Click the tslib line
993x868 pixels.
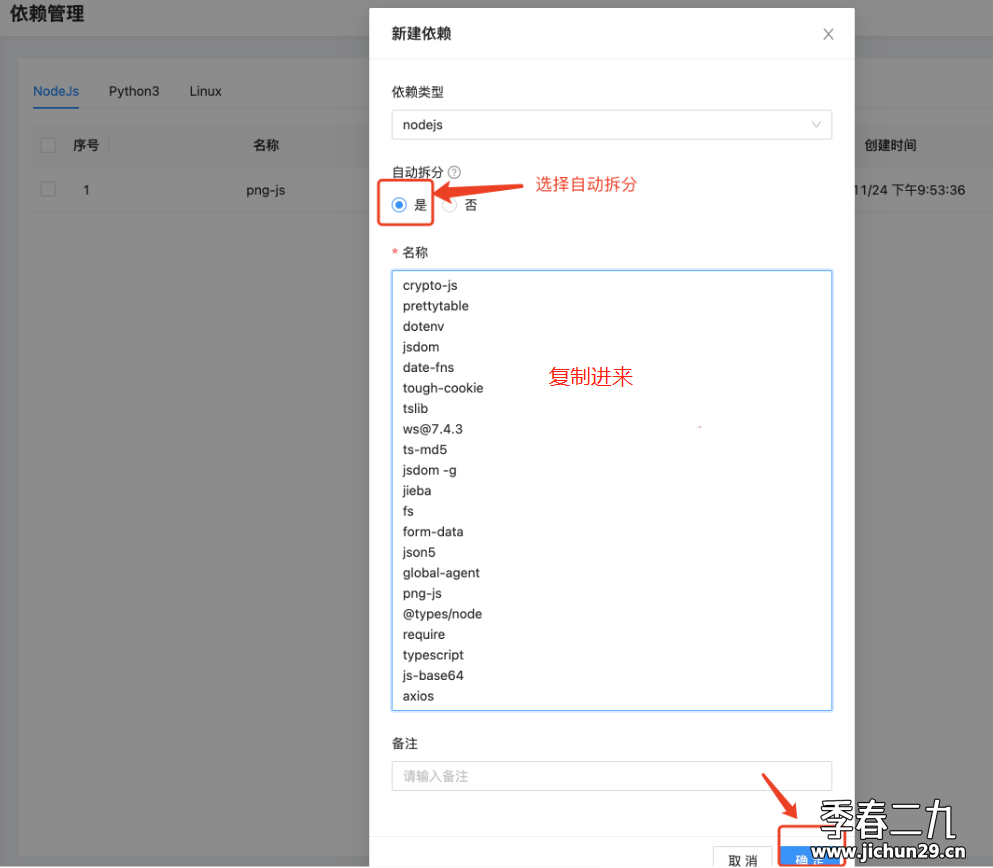[x=415, y=409]
